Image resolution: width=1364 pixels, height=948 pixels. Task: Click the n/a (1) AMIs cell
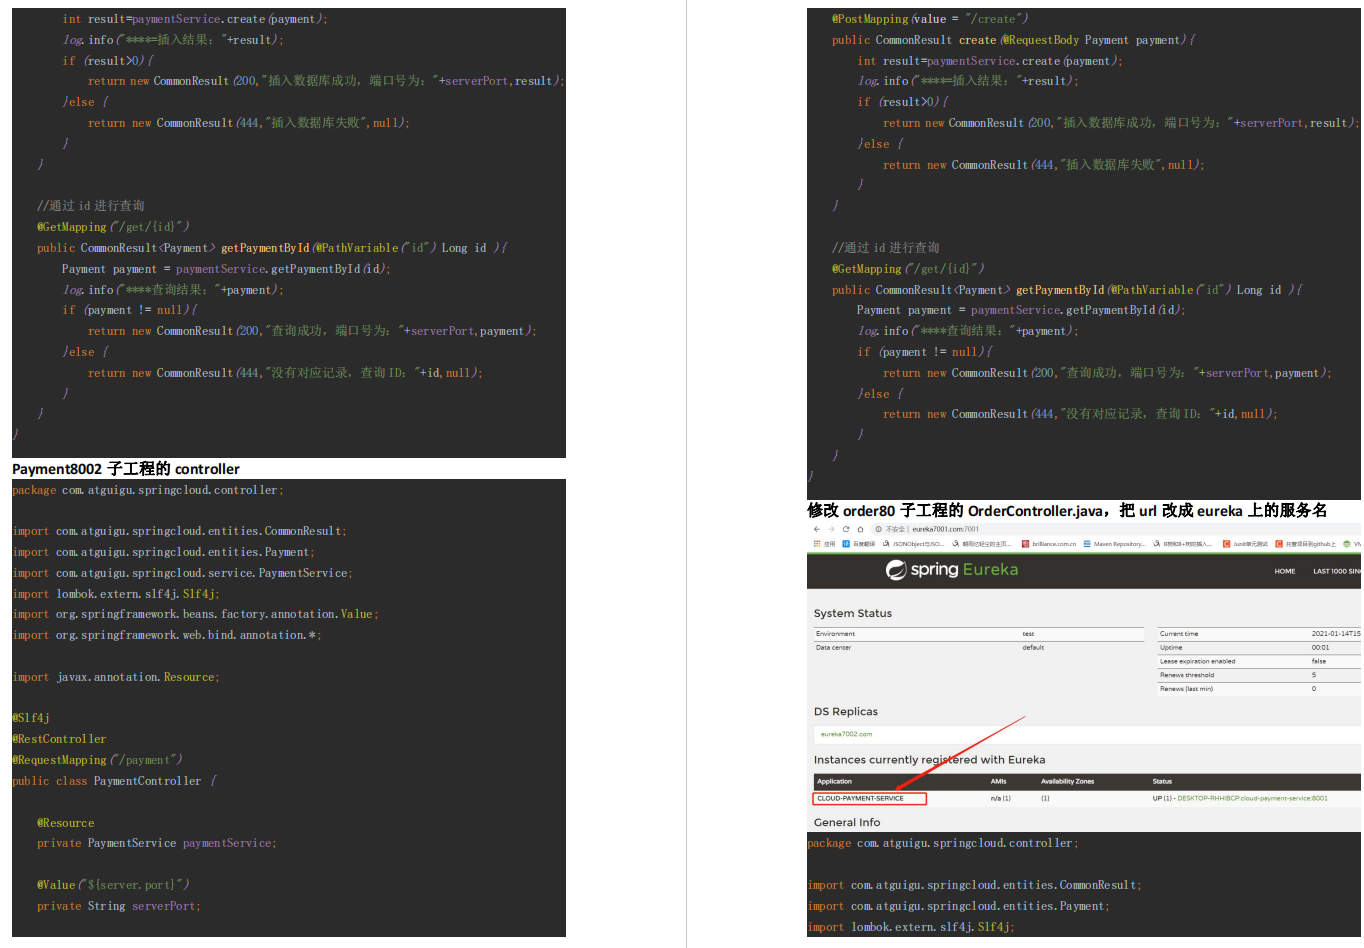(x=1000, y=798)
